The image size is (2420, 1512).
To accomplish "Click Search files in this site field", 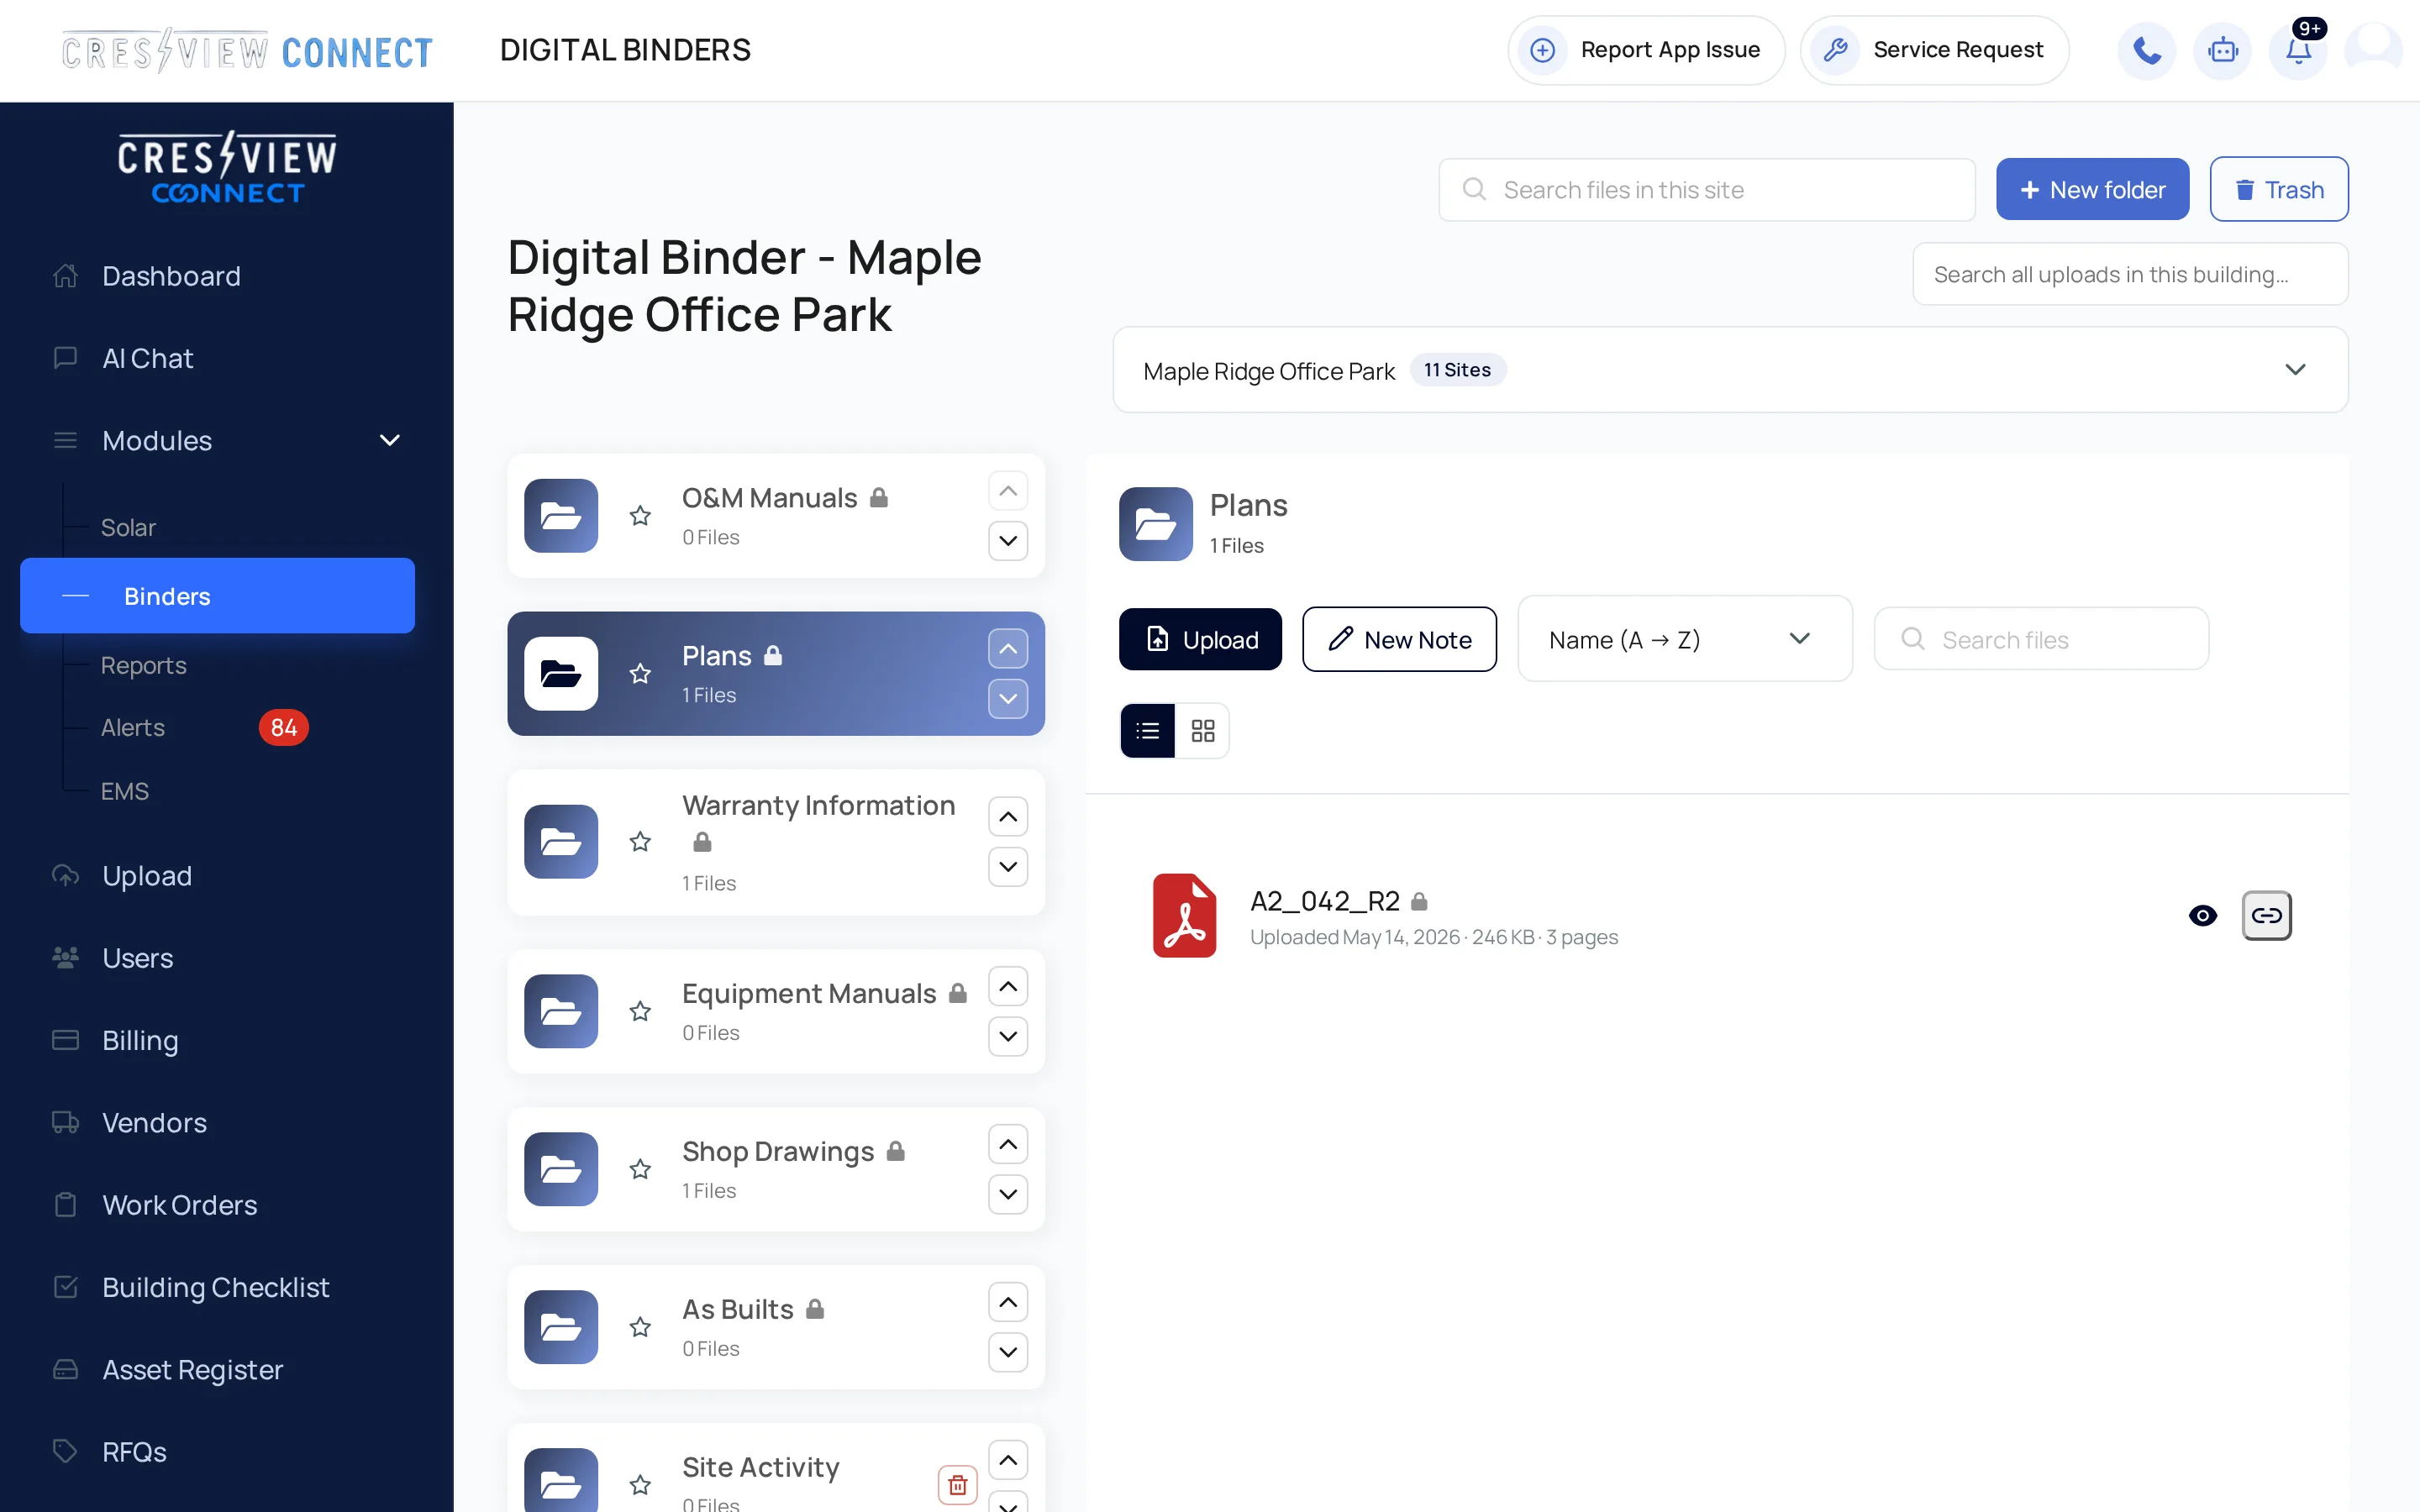I will (x=1707, y=189).
